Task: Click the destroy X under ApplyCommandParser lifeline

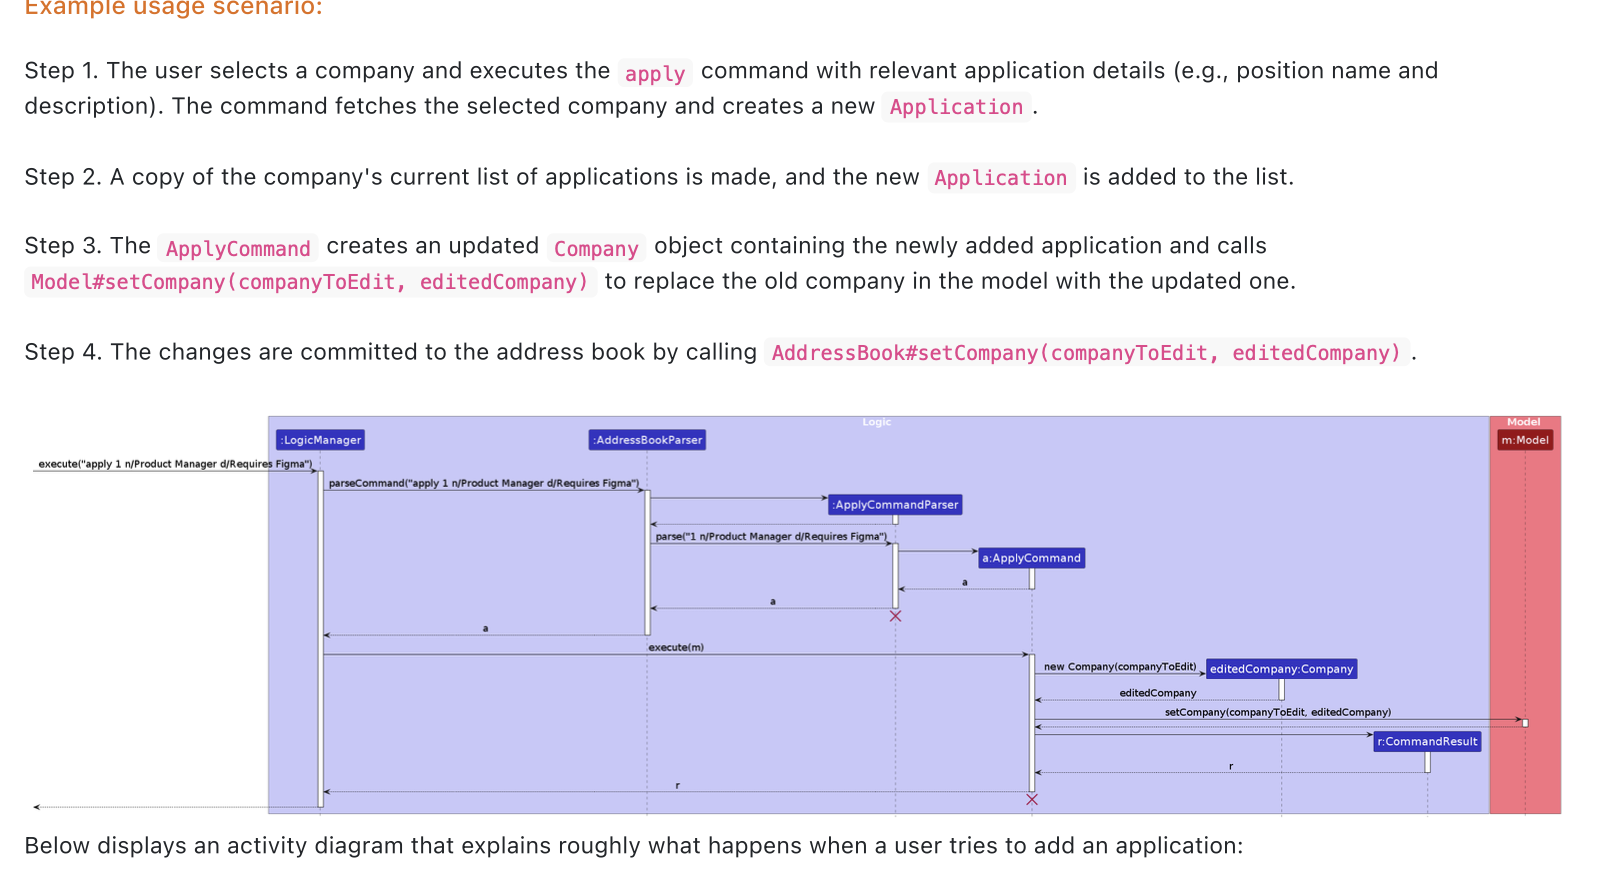Action: (895, 616)
